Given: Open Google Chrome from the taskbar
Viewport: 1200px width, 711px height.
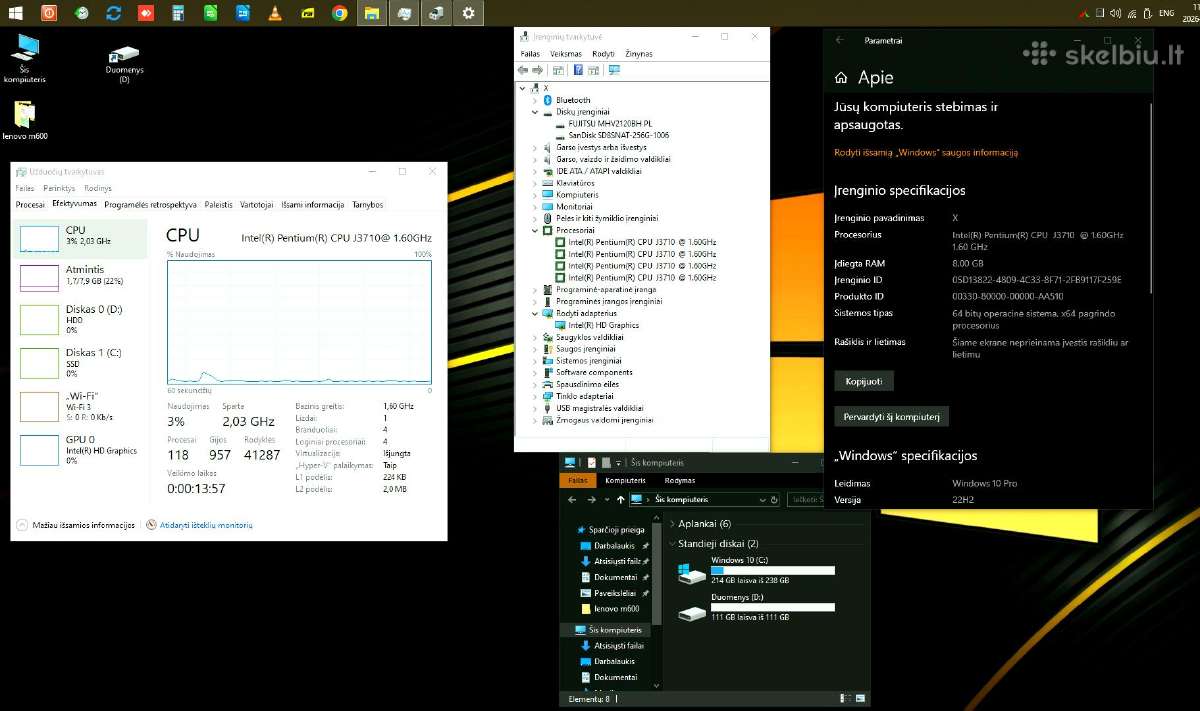Looking at the screenshot, I should click(x=340, y=13).
